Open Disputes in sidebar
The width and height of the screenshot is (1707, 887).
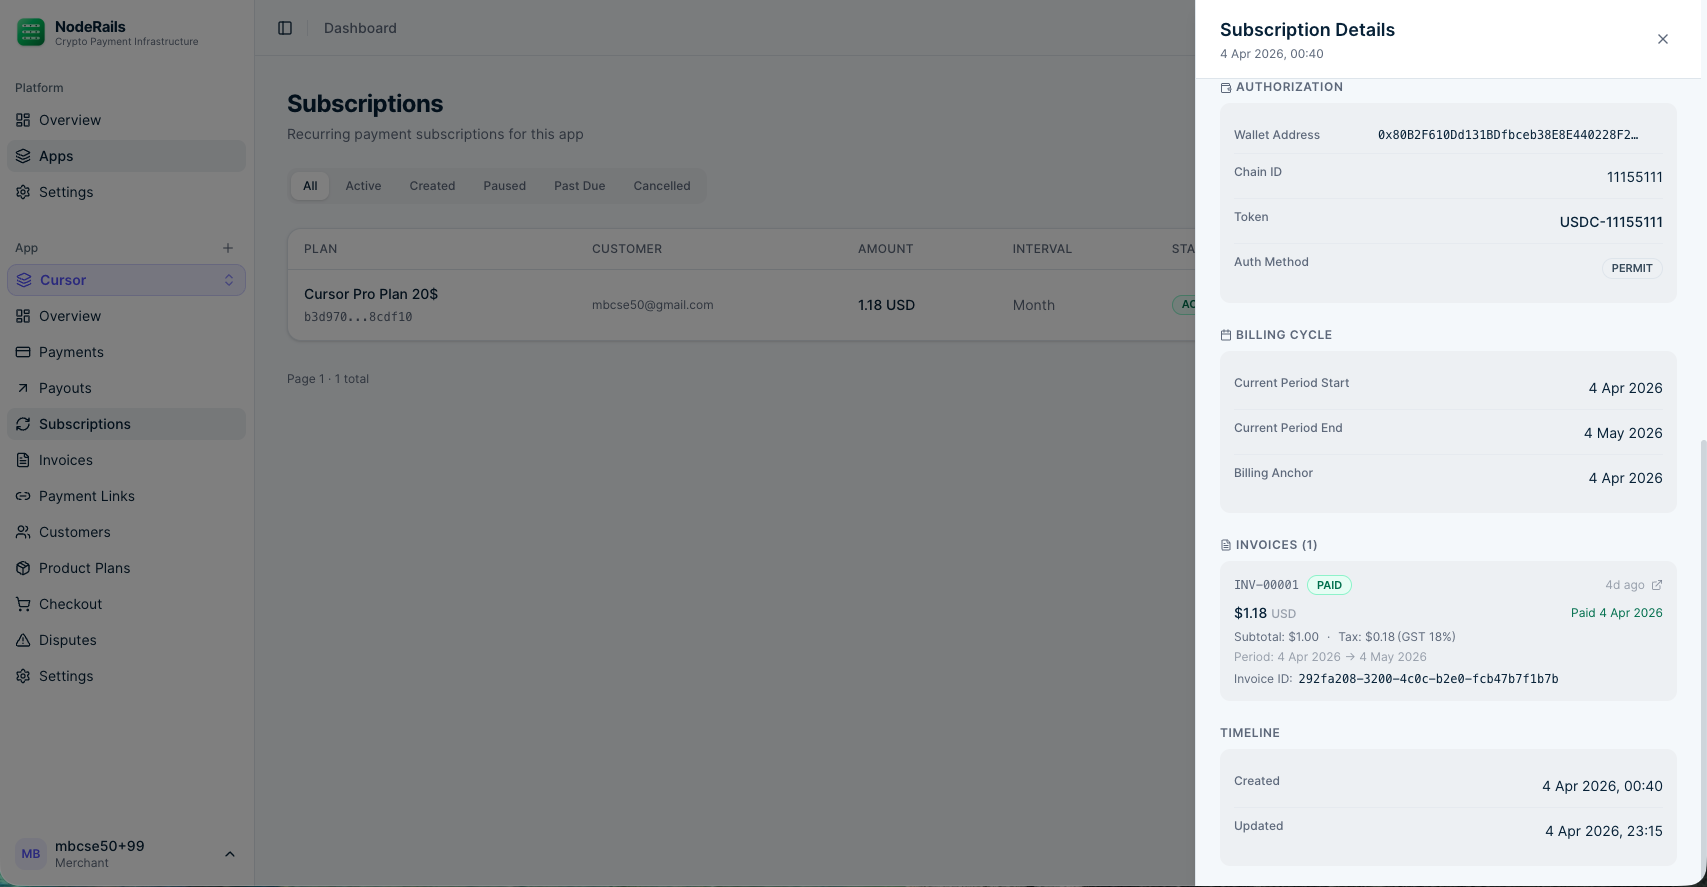tap(126, 640)
